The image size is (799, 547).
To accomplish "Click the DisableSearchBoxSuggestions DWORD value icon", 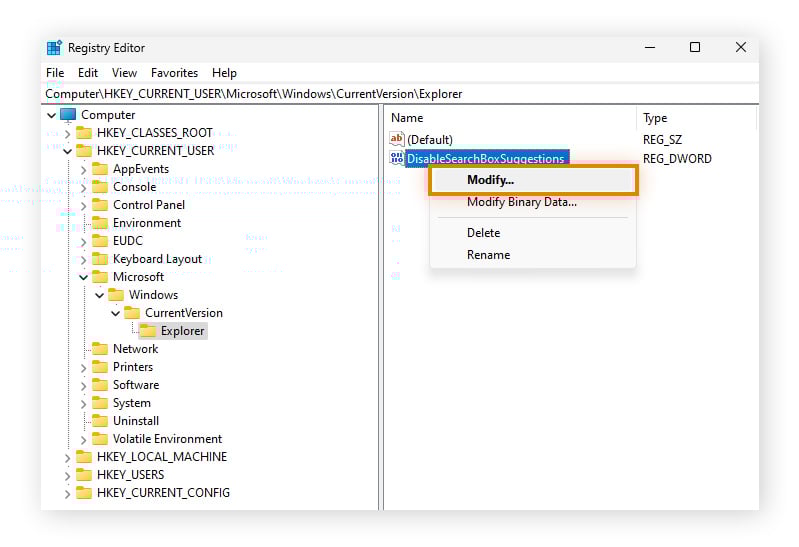I will tap(396, 158).
